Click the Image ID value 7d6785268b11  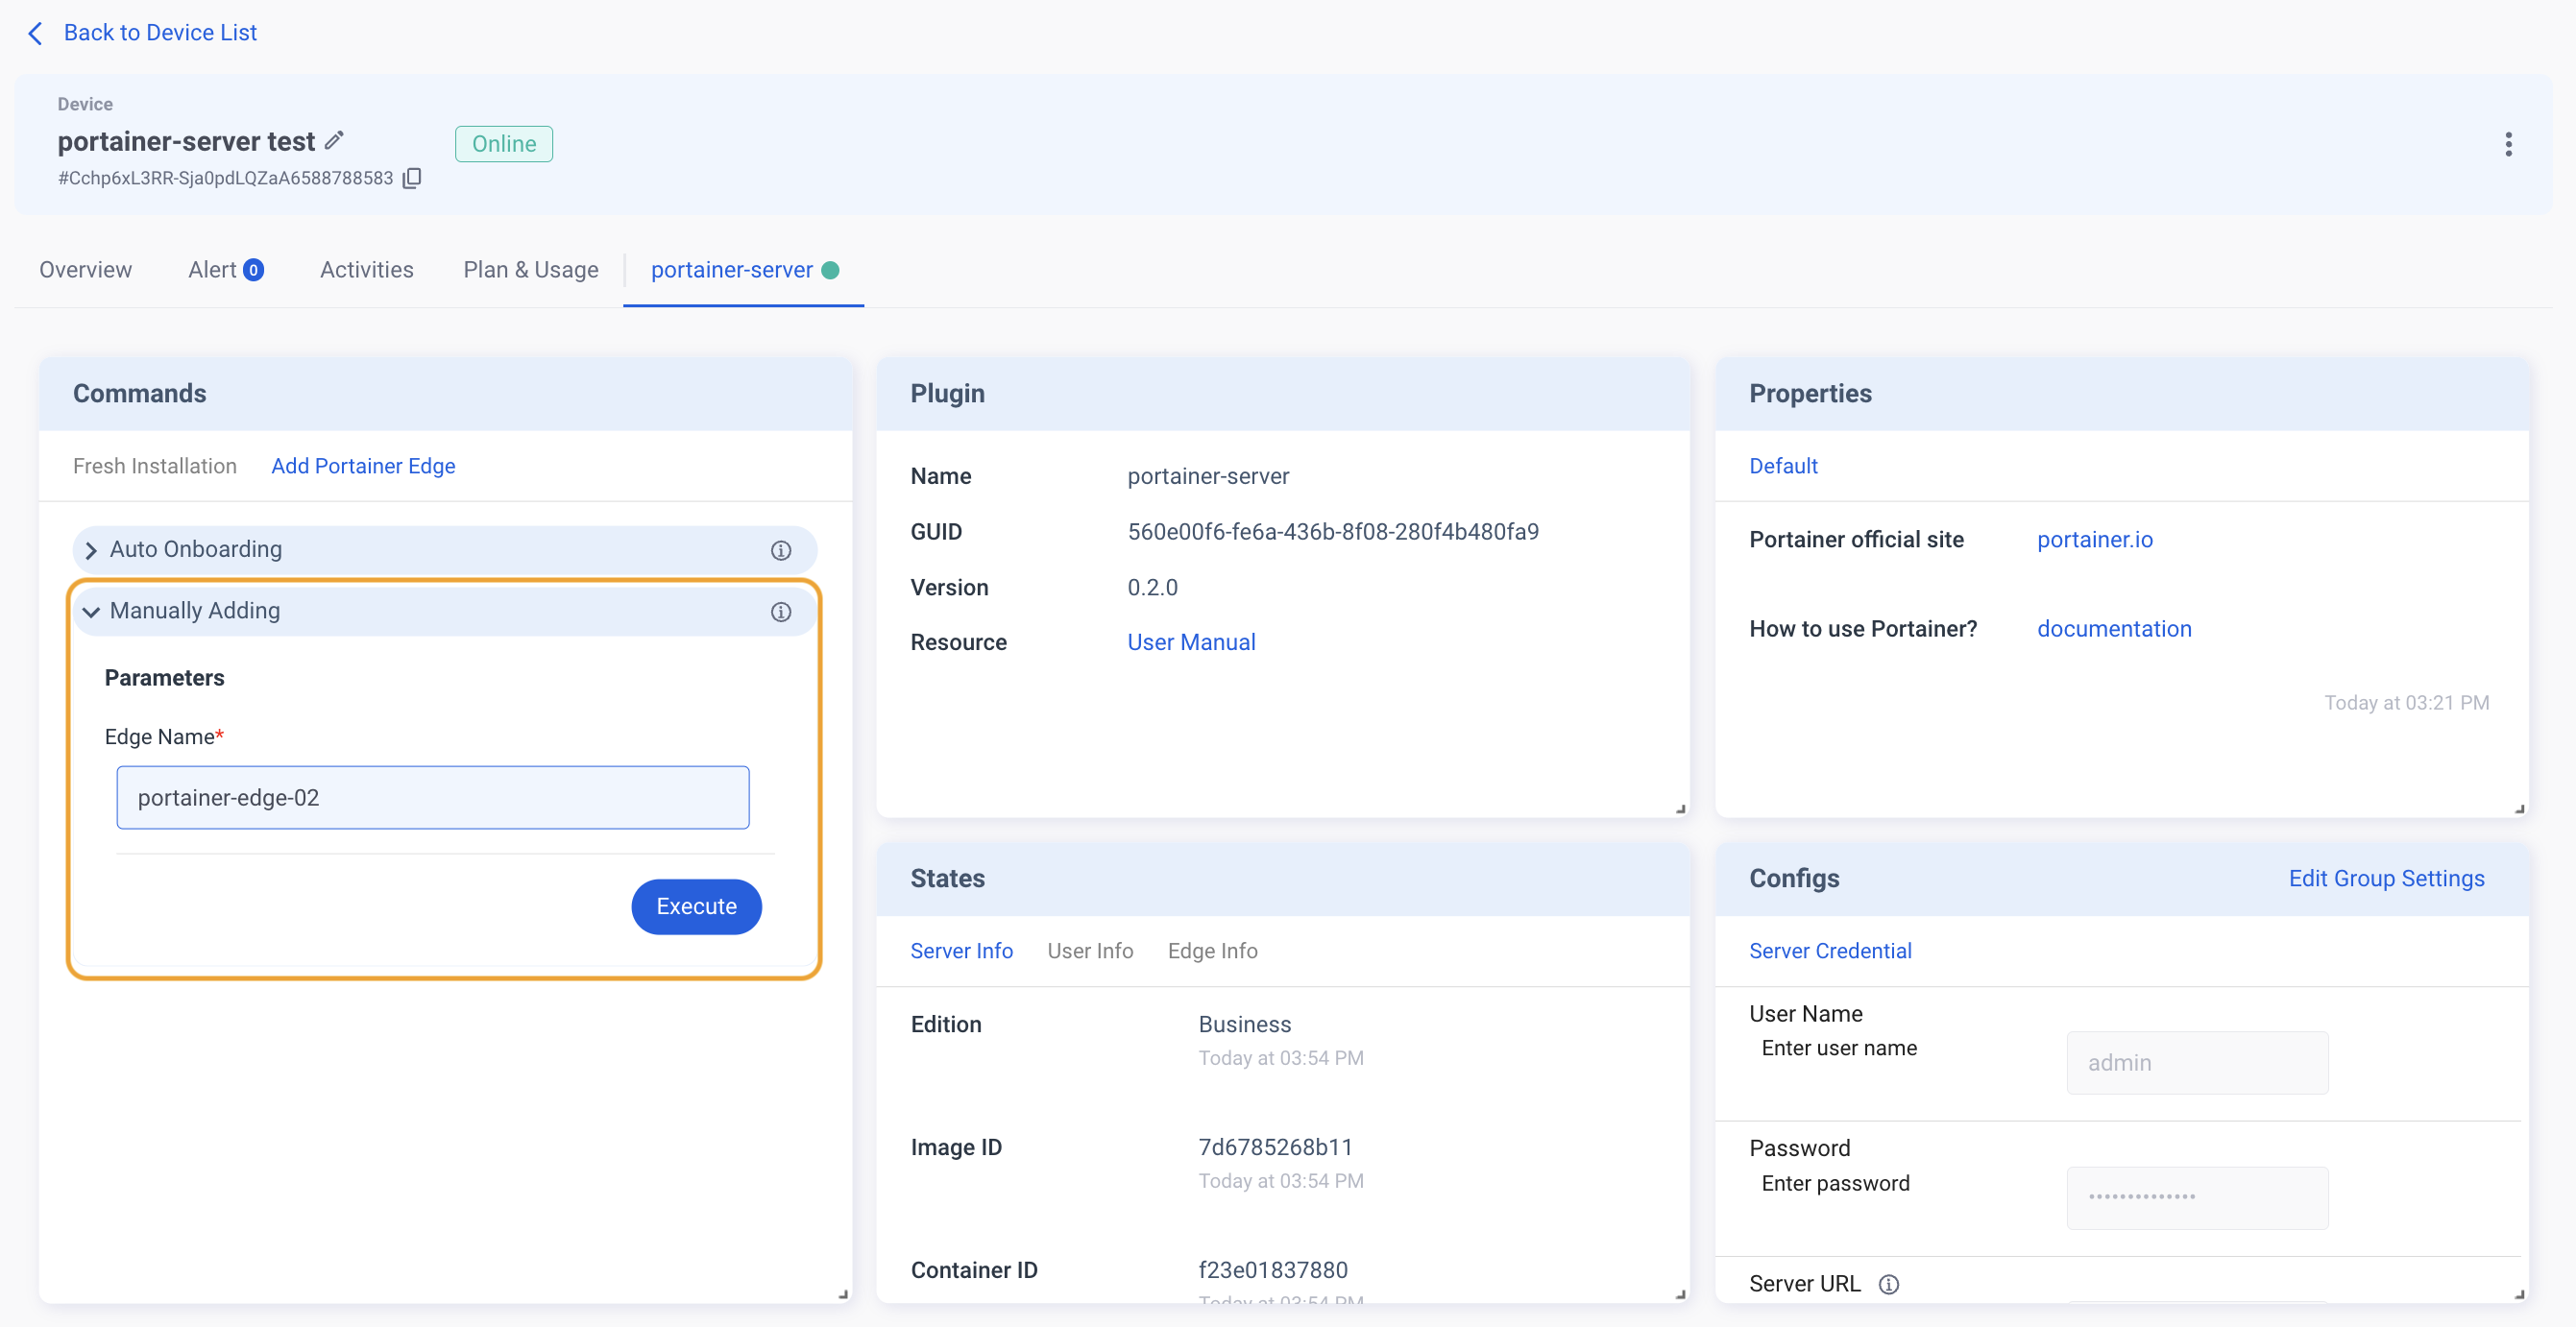pyautogui.click(x=1275, y=1148)
